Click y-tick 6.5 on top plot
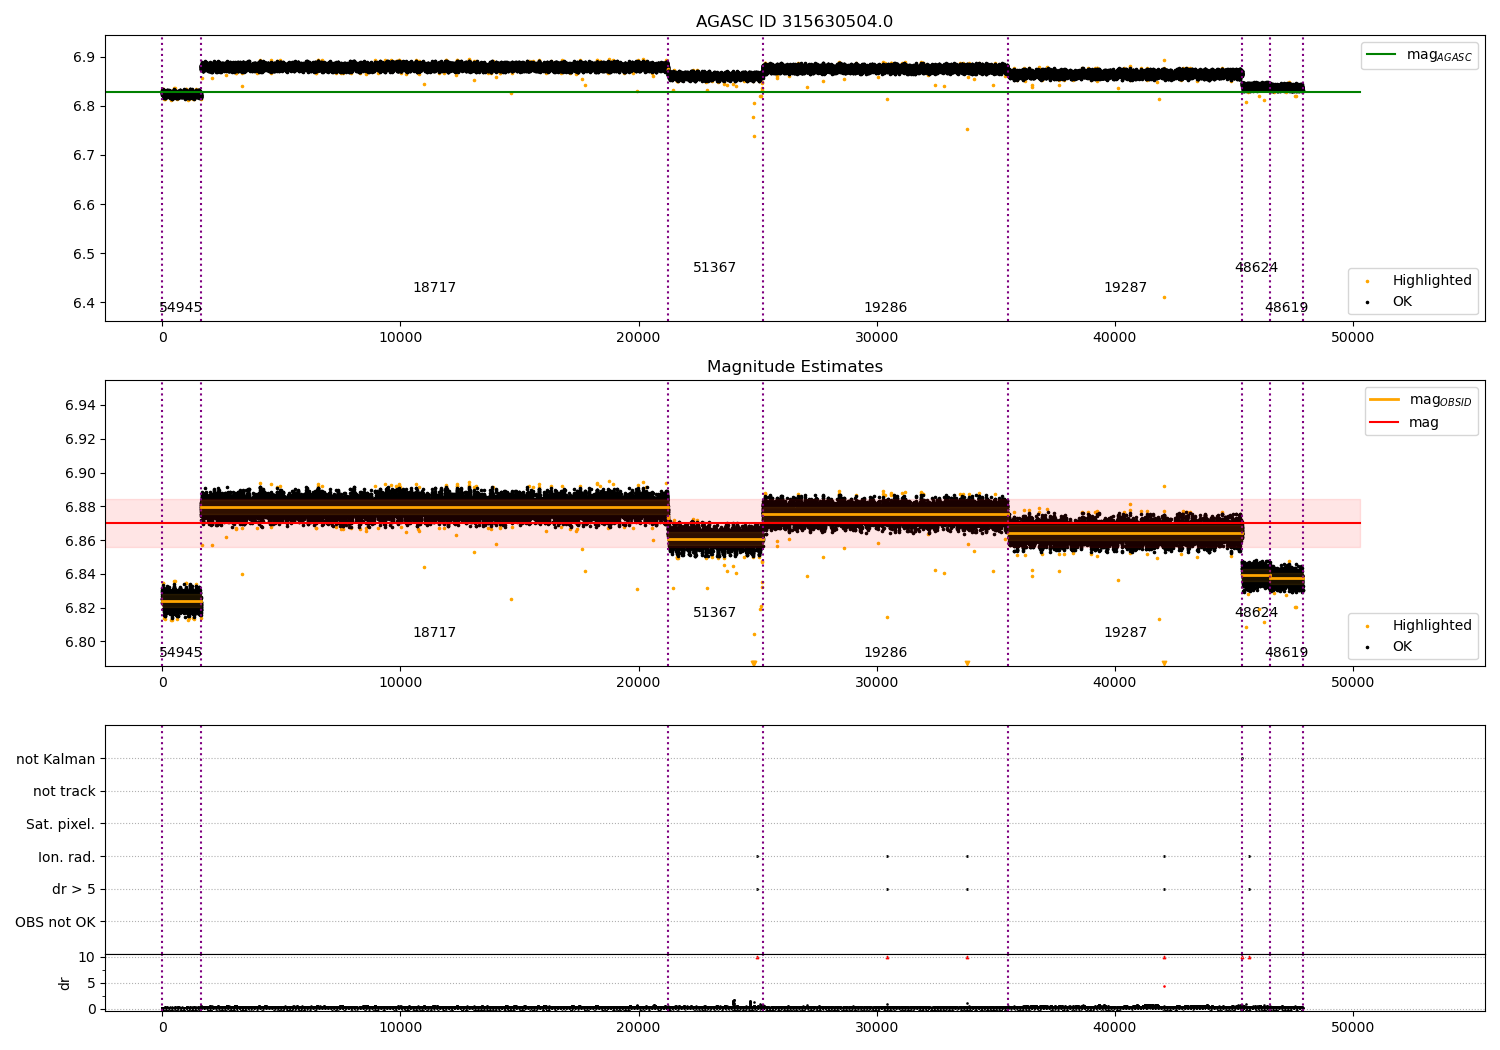This screenshot has height=1050, width=1500. click(84, 254)
